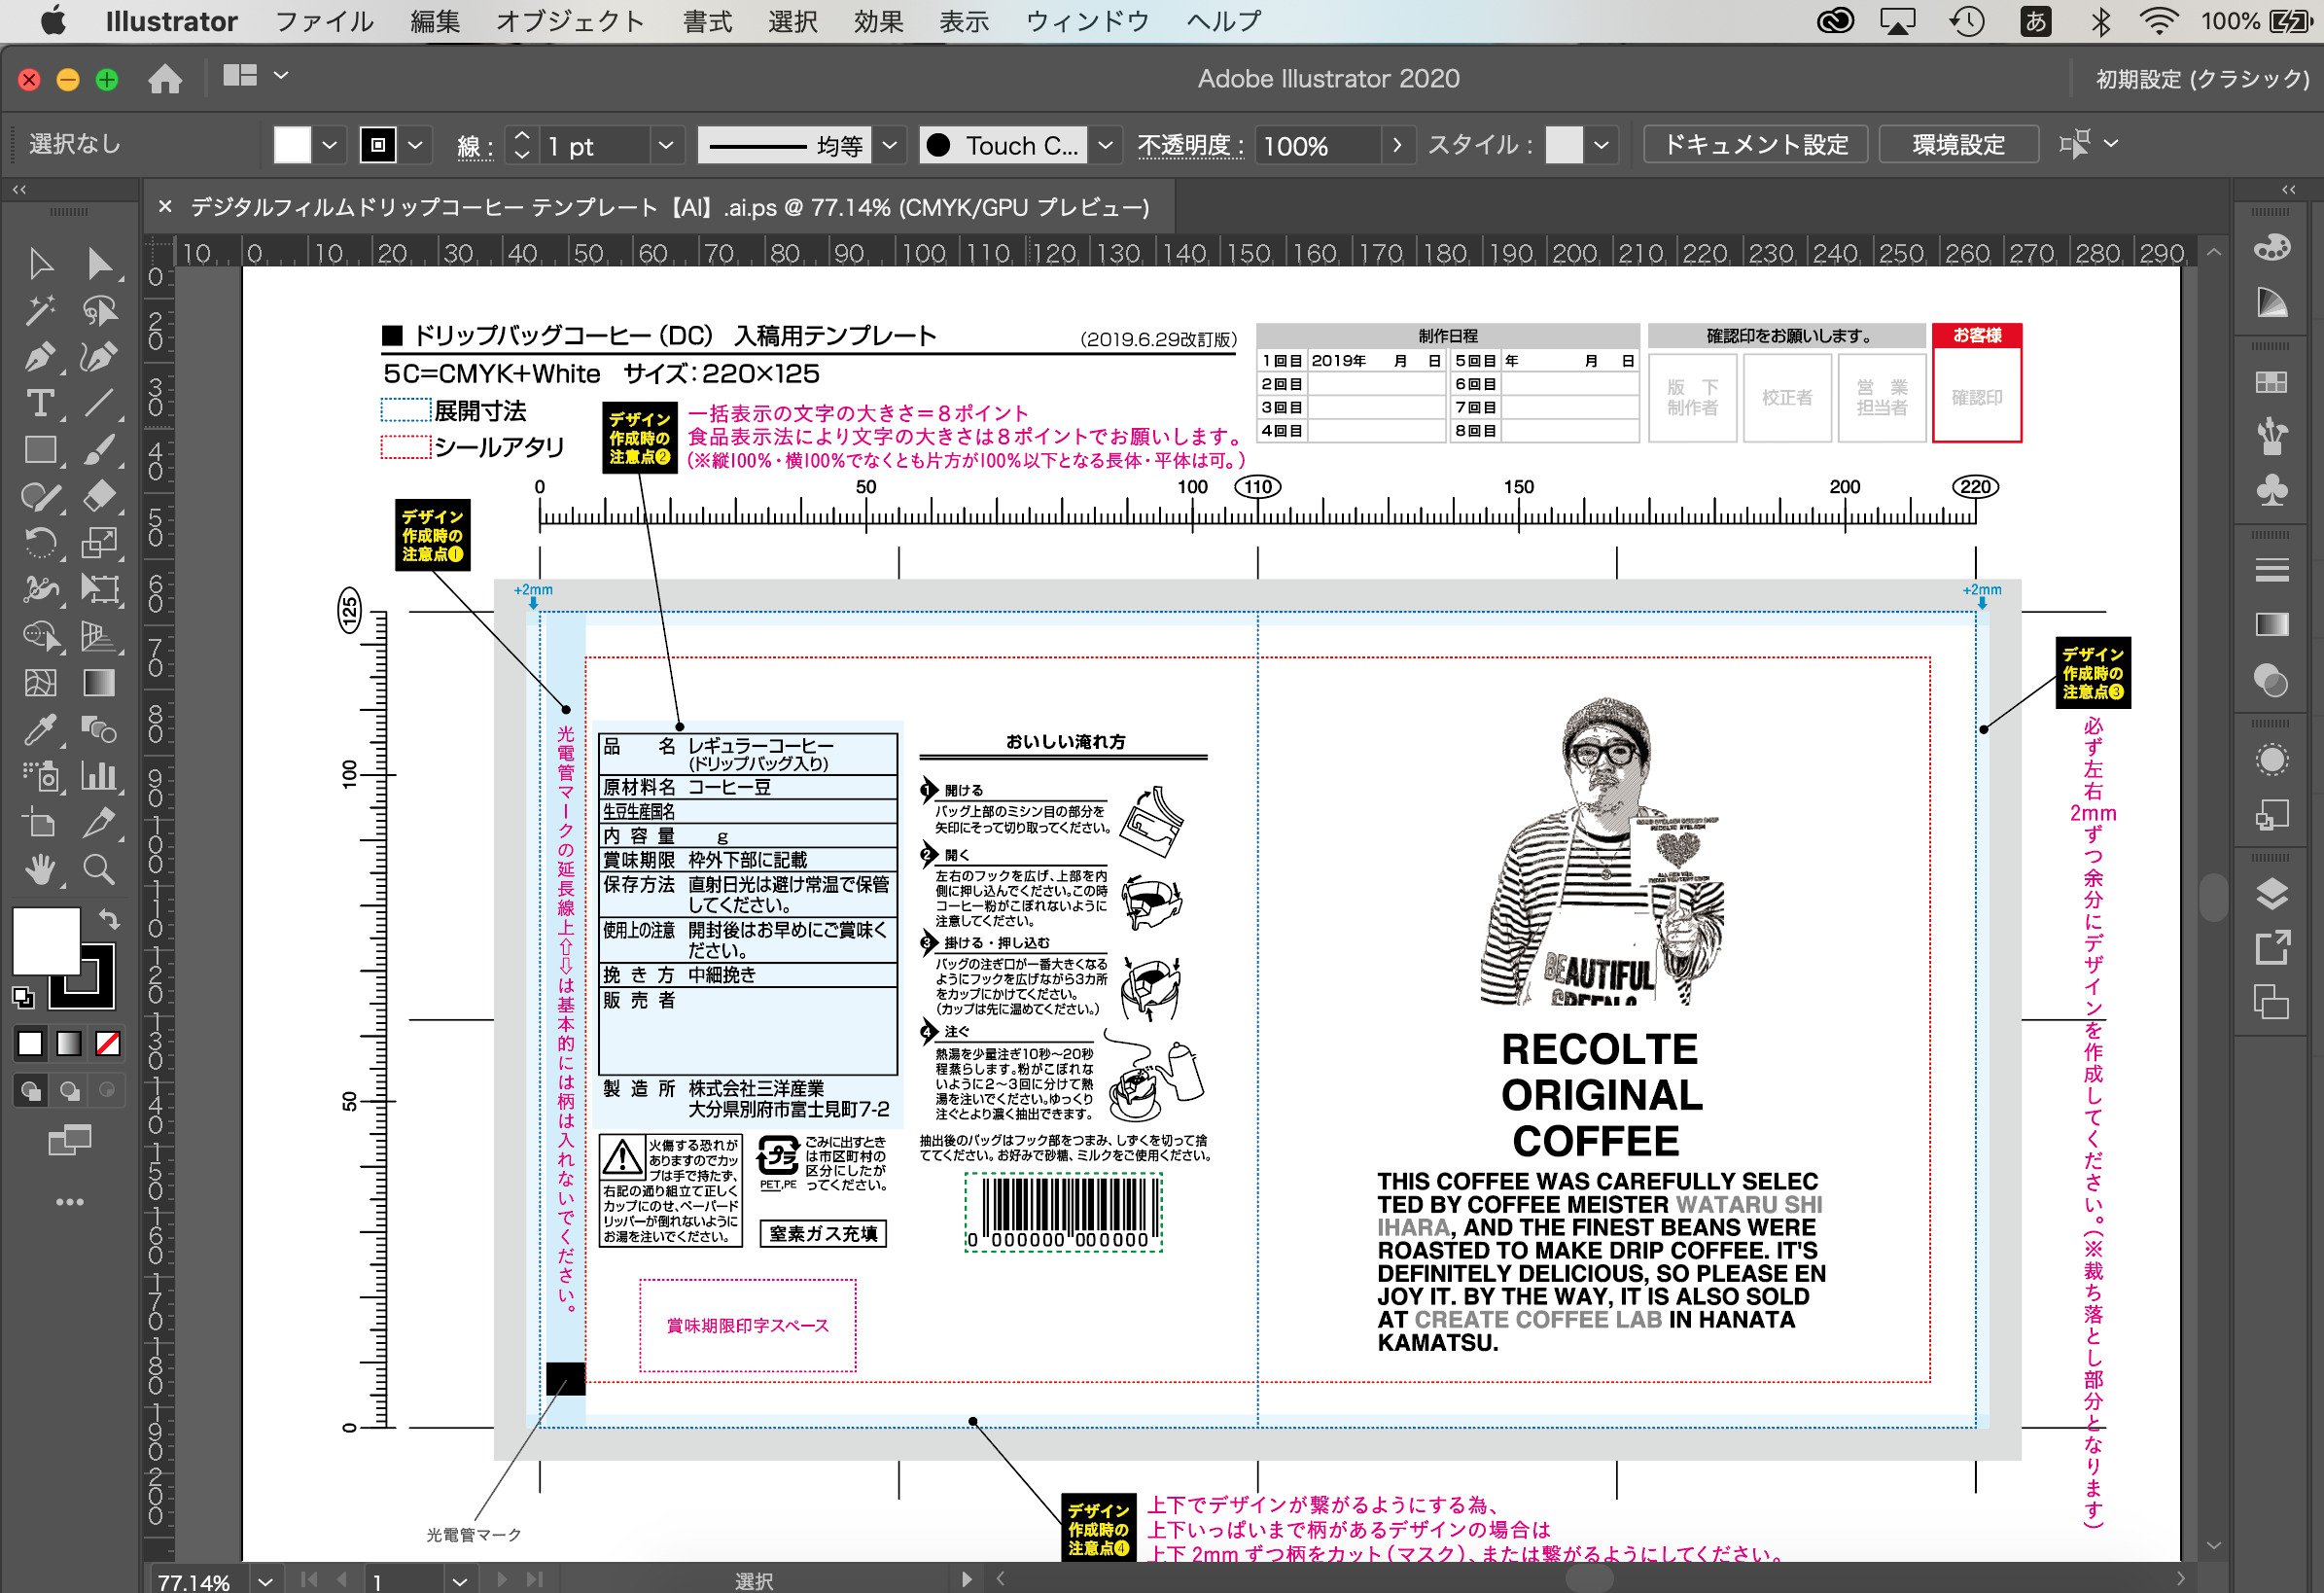Image resolution: width=2324 pixels, height=1593 pixels.
Task: Select the Zoom tool
Action: tap(99, 868)
